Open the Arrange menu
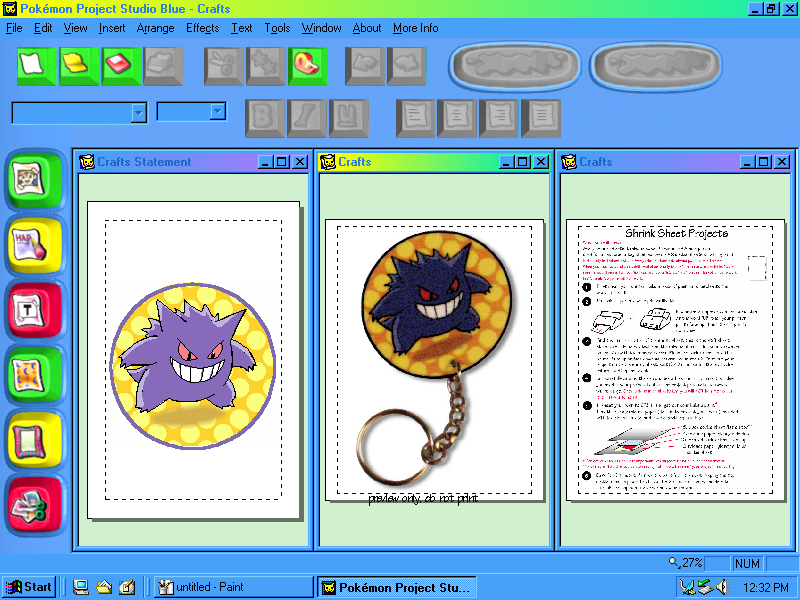Viewport: 800px width, 600px height. coord(155,28)
